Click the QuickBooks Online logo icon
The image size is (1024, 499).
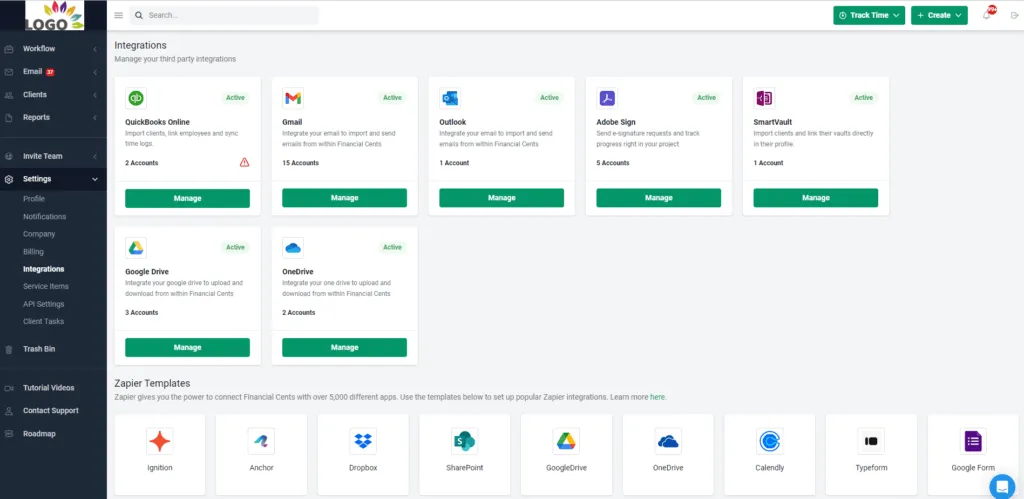click(136, 98)
